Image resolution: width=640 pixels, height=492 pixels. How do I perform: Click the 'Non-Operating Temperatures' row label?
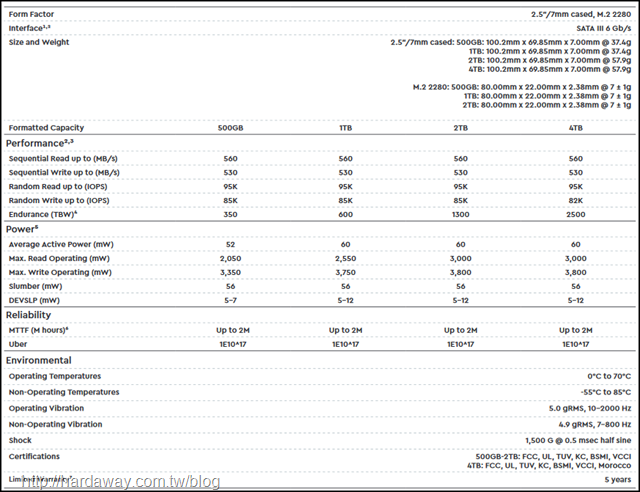[64, 392]
